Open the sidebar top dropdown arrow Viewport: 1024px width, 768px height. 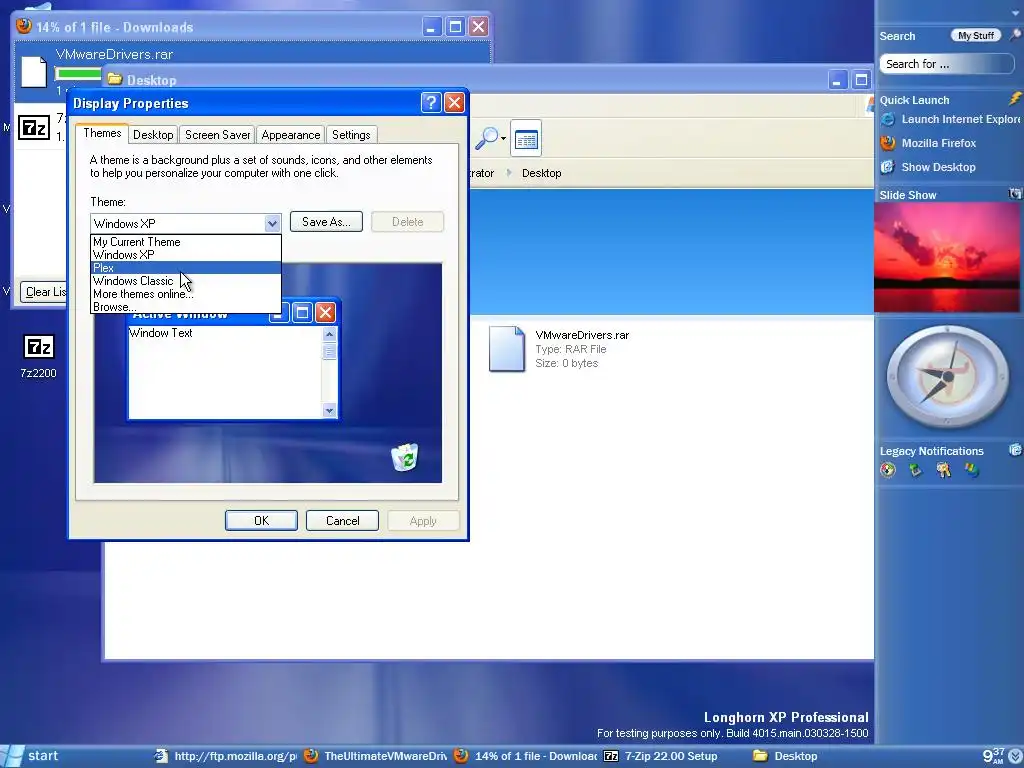1015,11
